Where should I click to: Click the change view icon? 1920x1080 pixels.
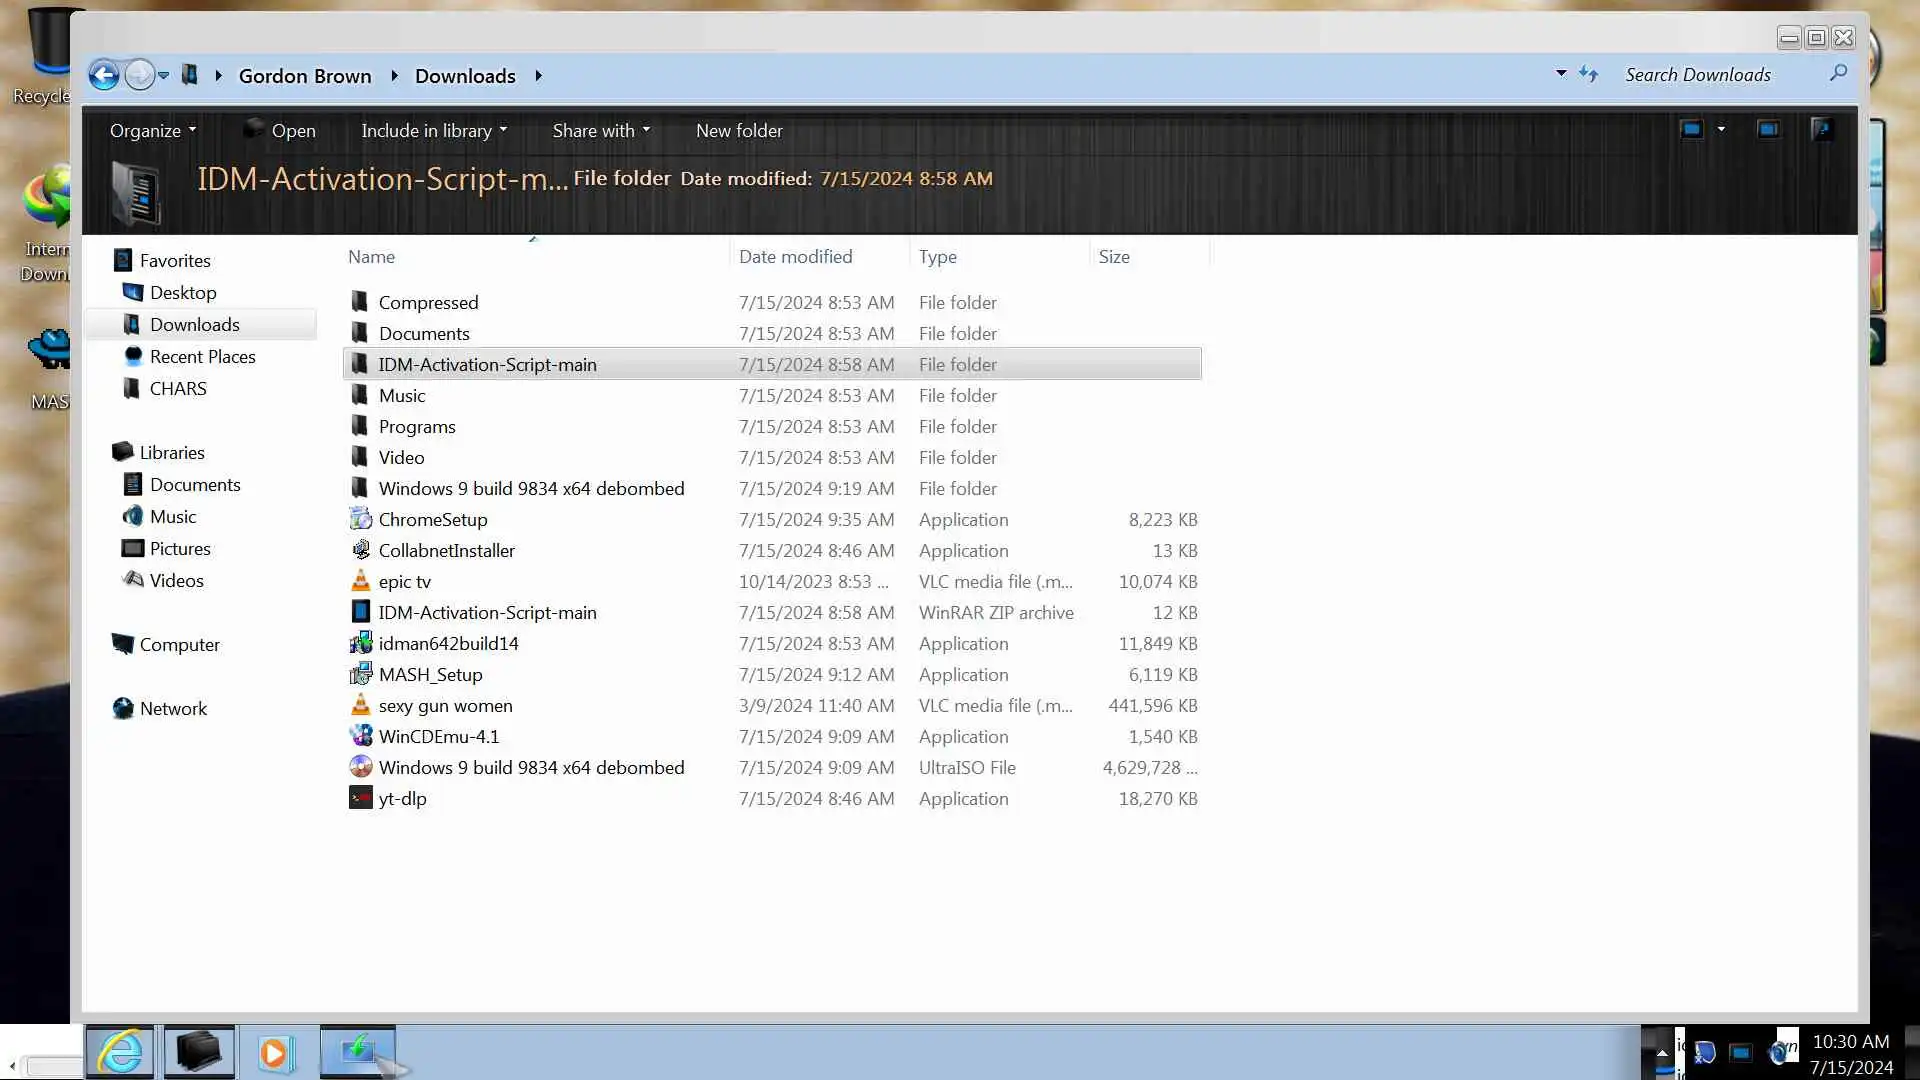tap(1691, 129)
